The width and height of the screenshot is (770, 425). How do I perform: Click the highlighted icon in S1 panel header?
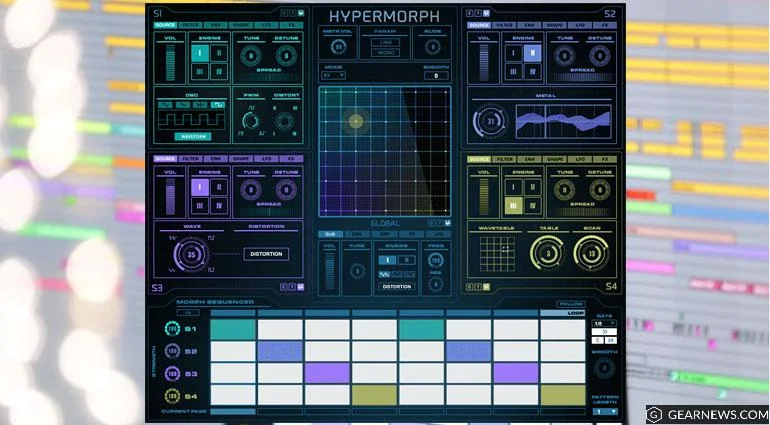pos(300,13)
